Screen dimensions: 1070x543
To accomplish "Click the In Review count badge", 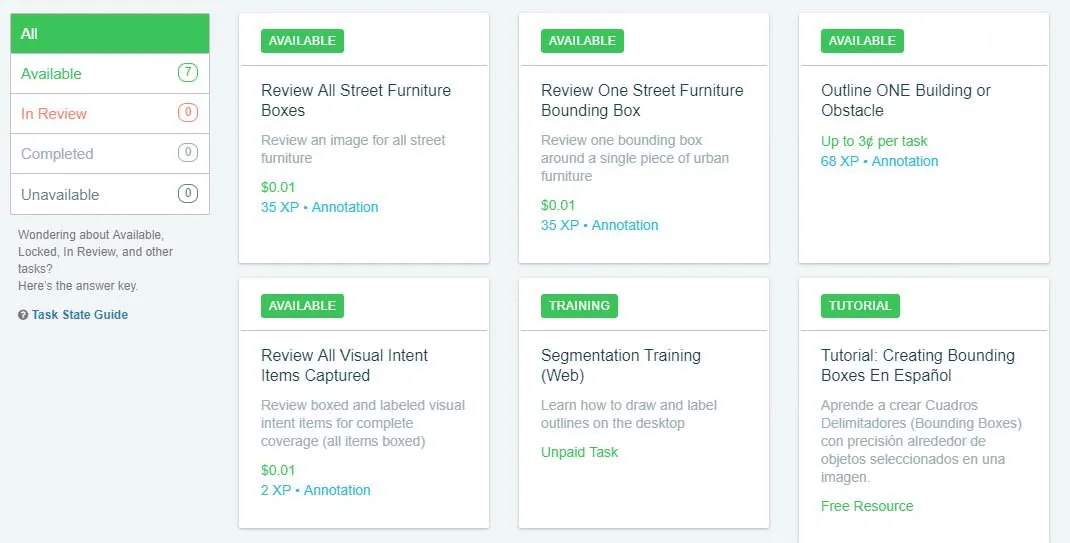I will (188, 113).
